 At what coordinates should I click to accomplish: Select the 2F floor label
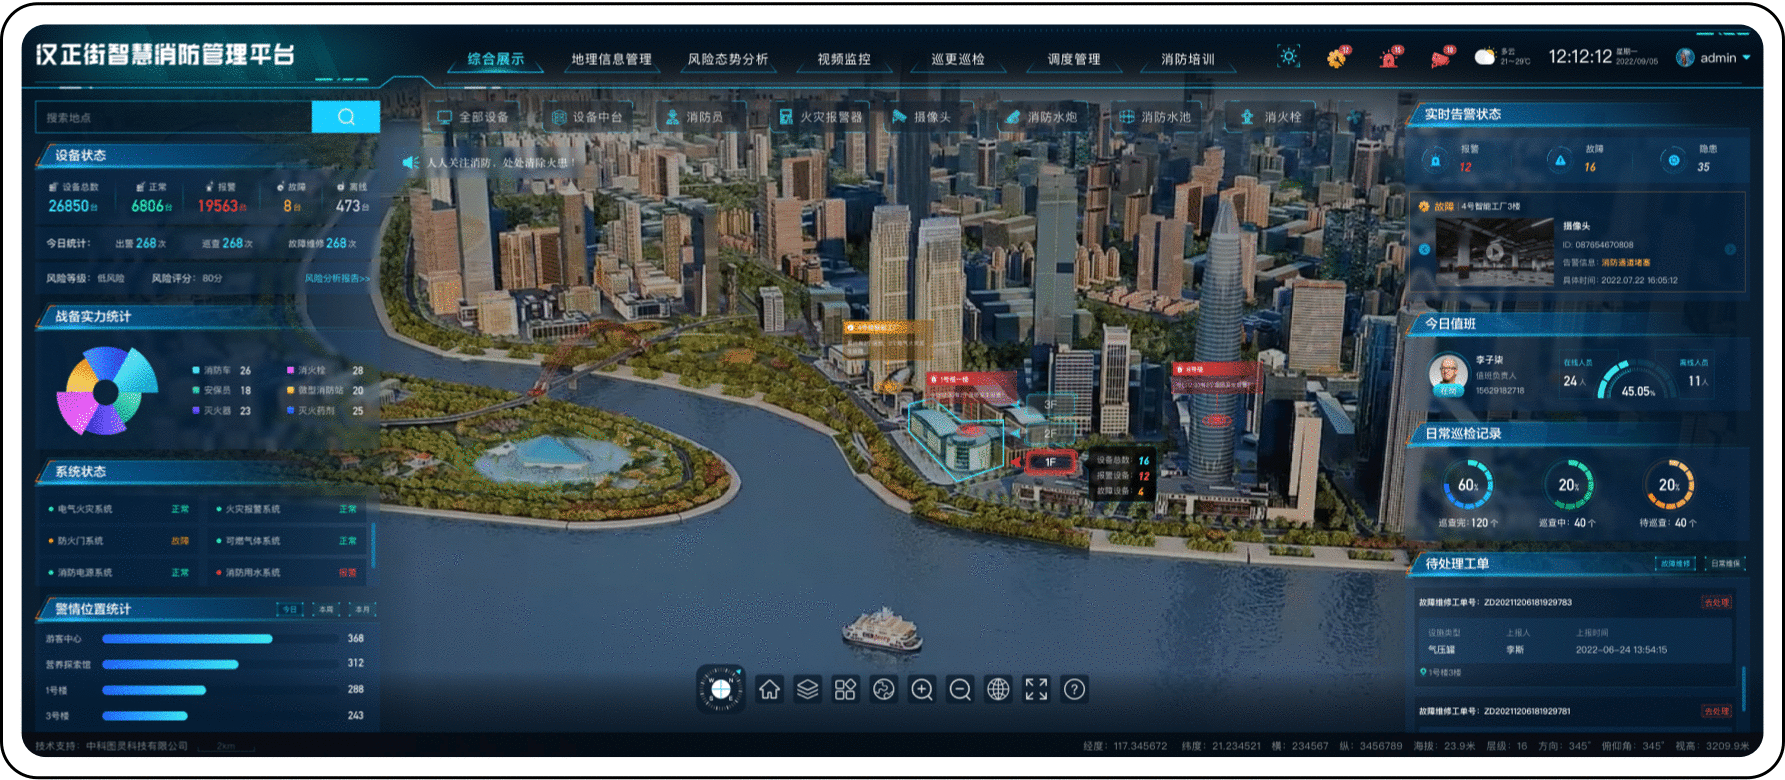coord(1051,434)
